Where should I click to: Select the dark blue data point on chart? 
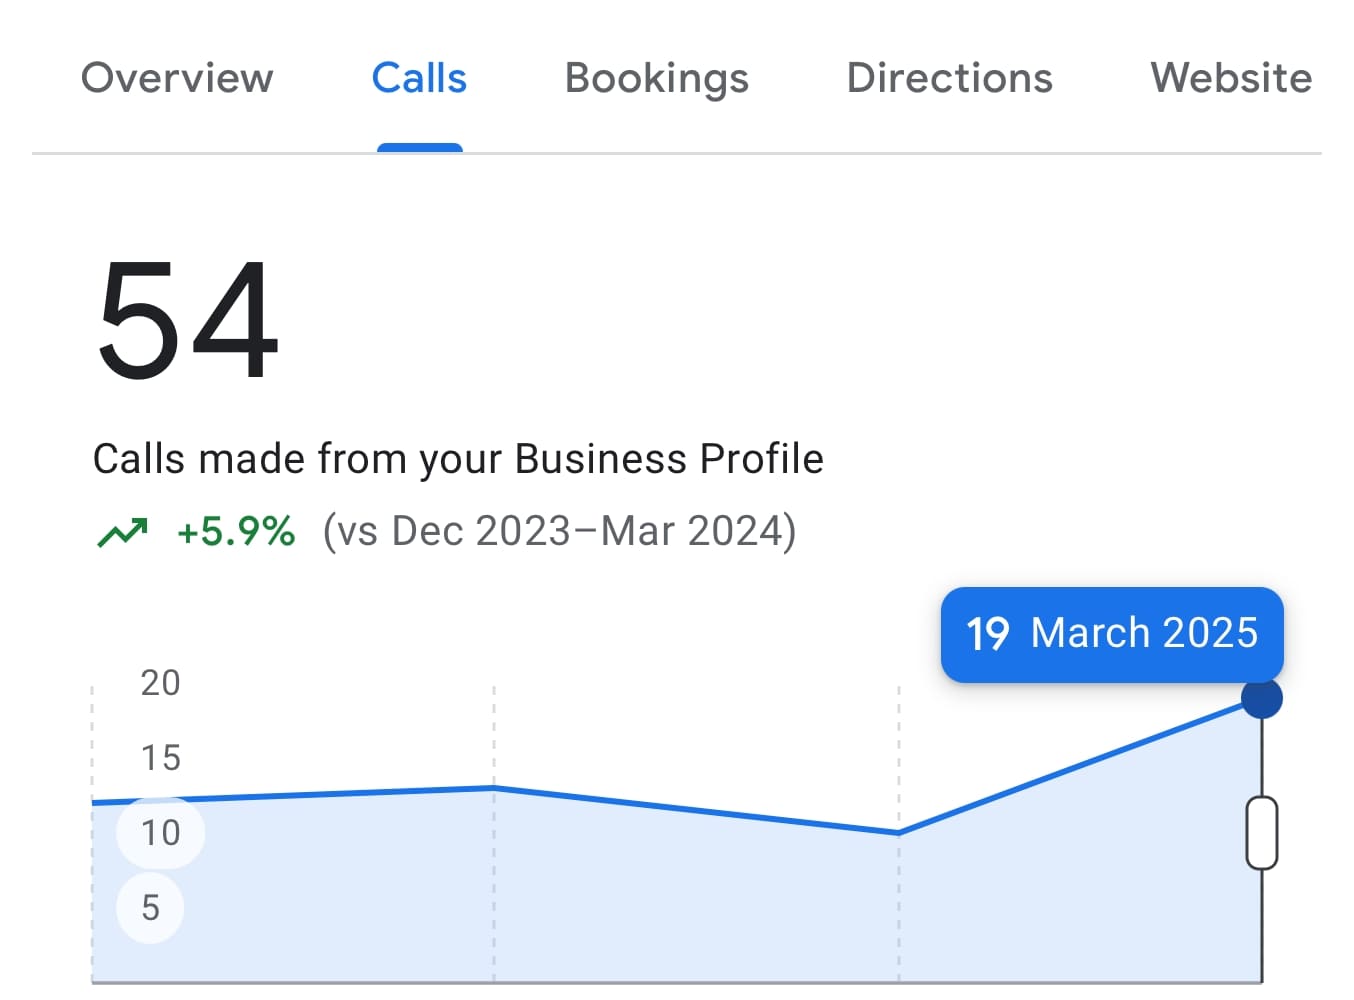coord(1261,699)
